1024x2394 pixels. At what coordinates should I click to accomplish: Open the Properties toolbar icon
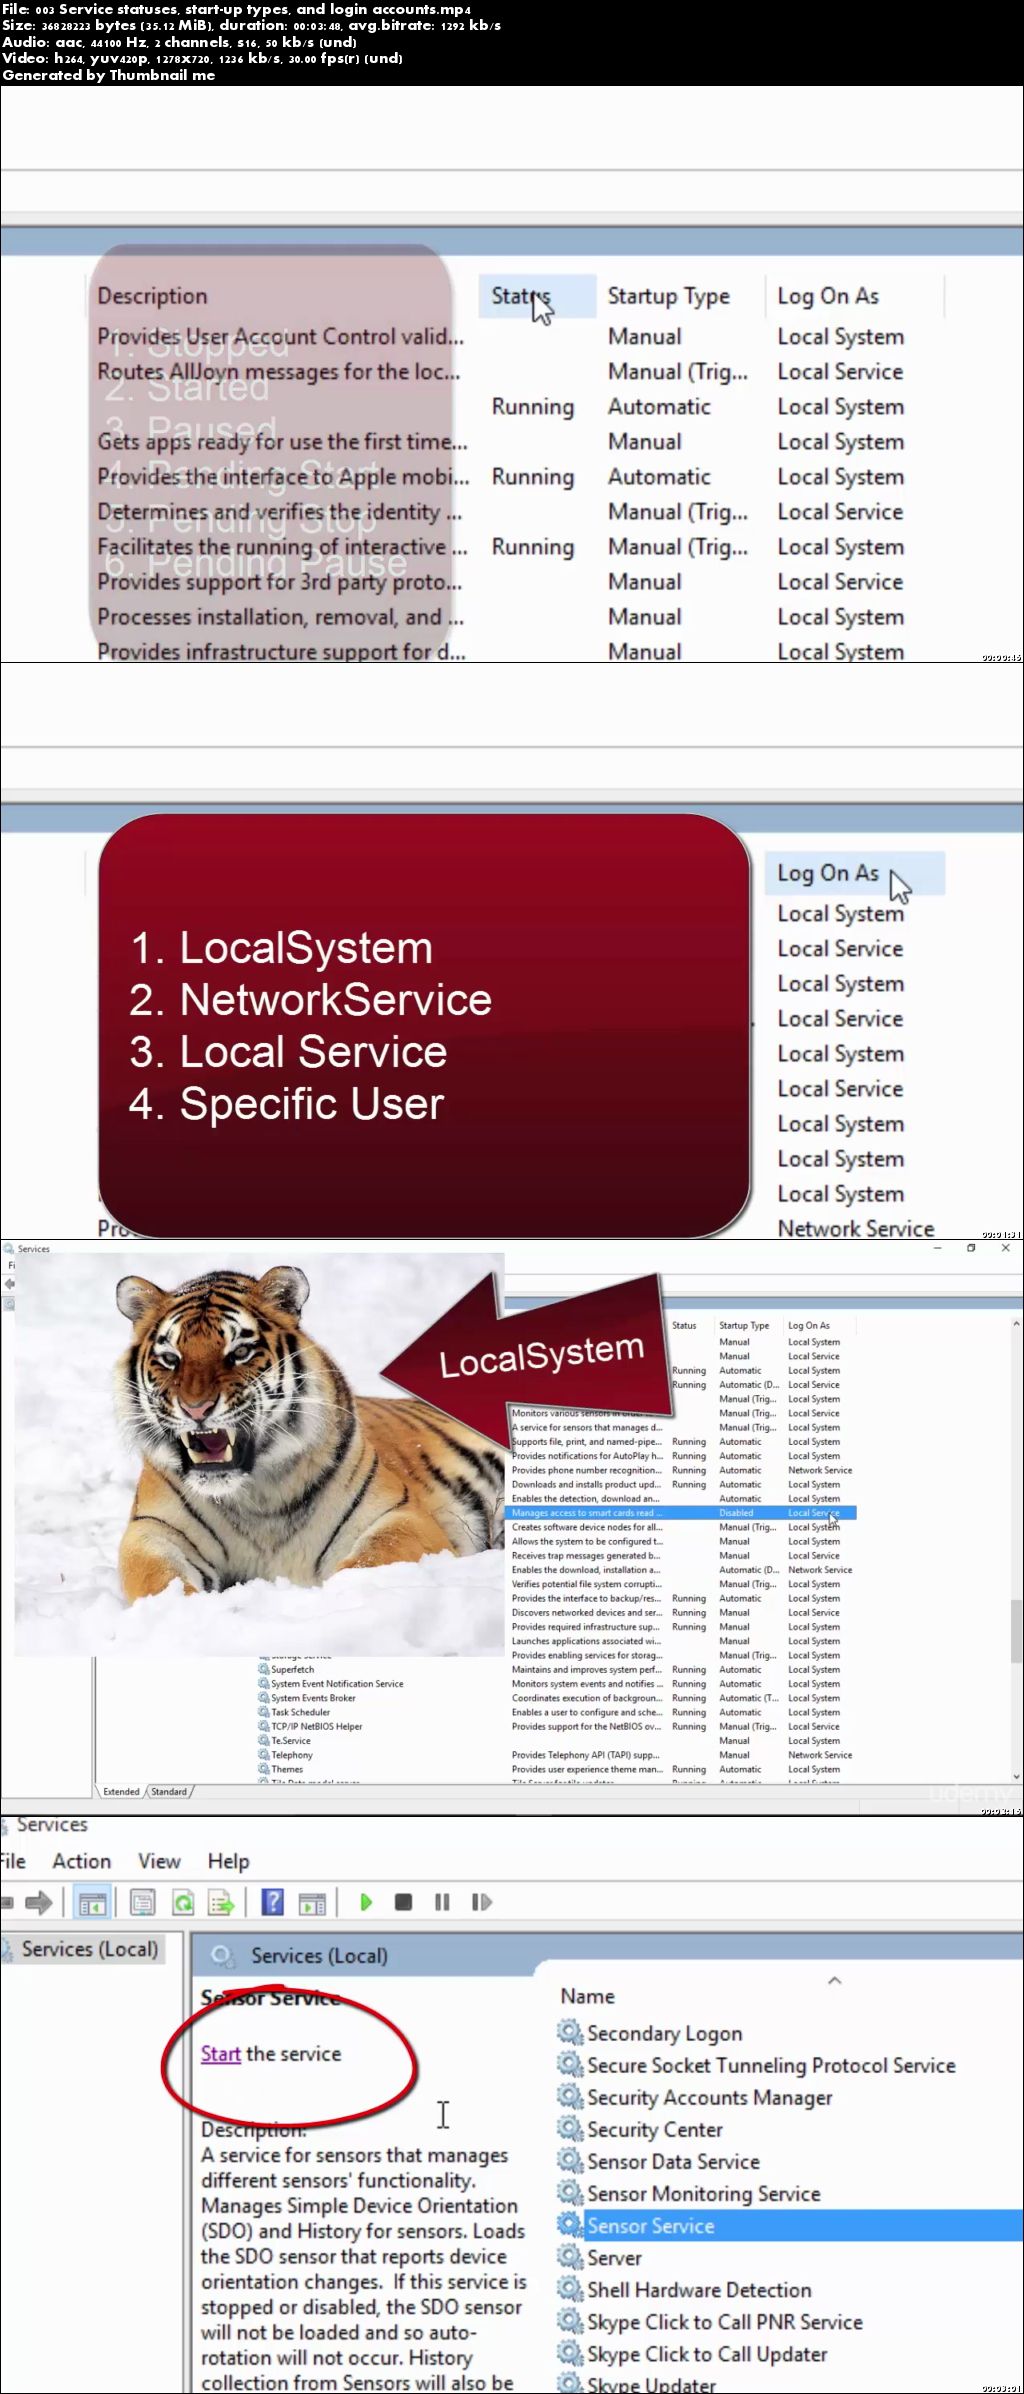pos(142,1902)
